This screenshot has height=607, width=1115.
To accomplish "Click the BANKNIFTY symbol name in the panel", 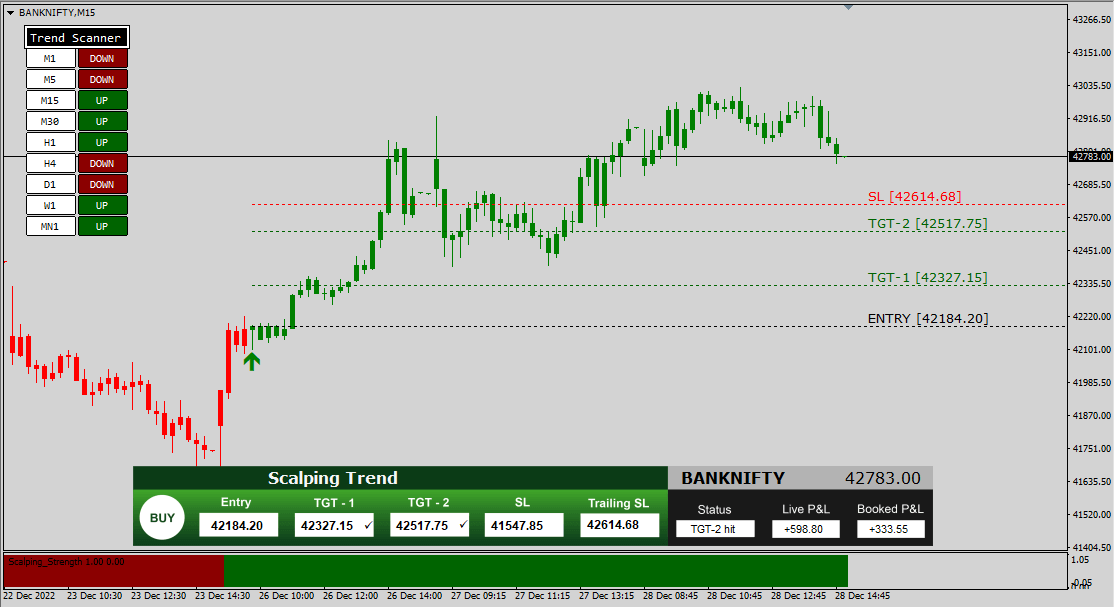I will (x=733, y=478).
